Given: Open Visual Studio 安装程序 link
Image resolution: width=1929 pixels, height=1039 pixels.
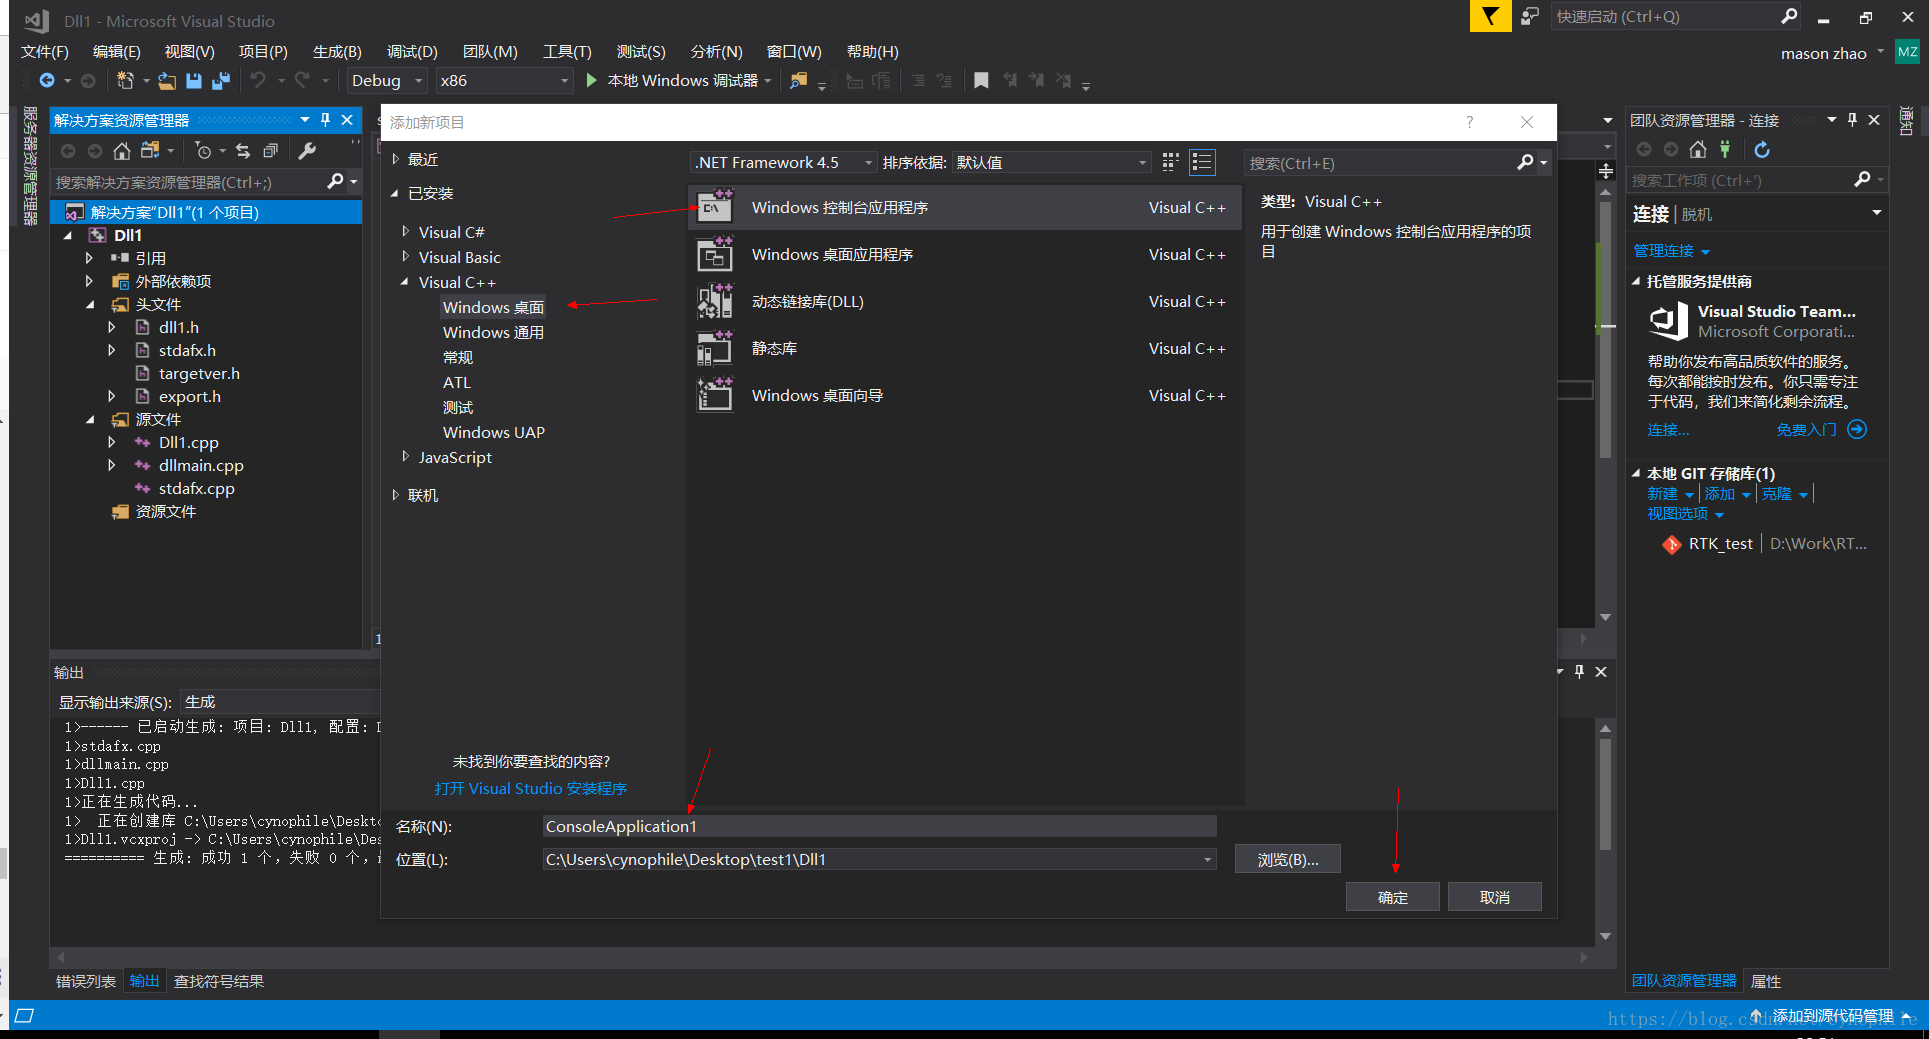Looking at the screenshot, I should (531, 788).
